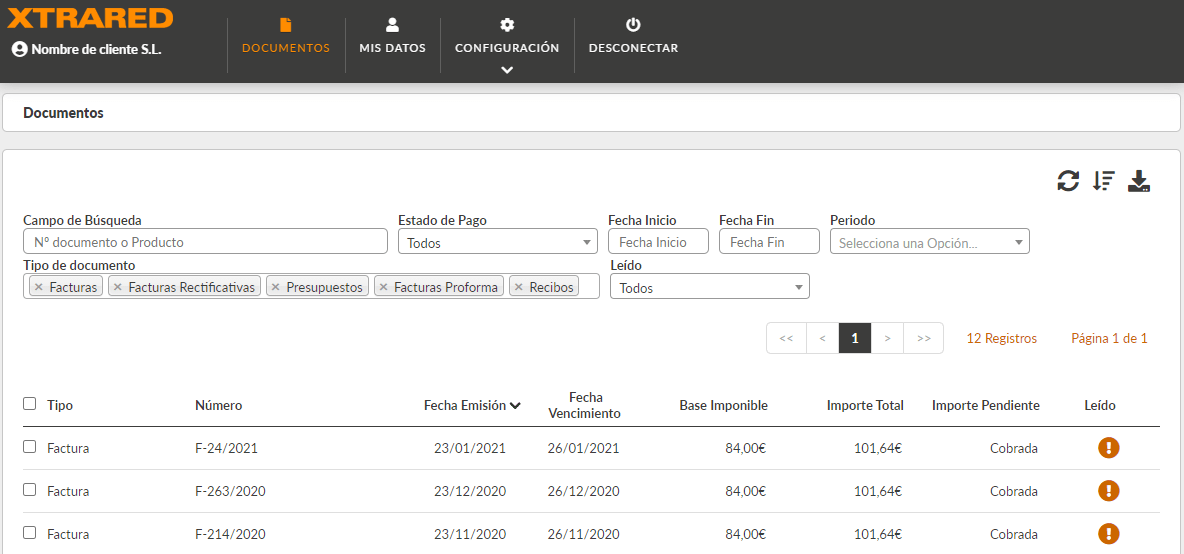The height and width of the screenshot is (554, 1184).
Task: Click unread alert icon for F-214/2020
Action: point(1108,534)
